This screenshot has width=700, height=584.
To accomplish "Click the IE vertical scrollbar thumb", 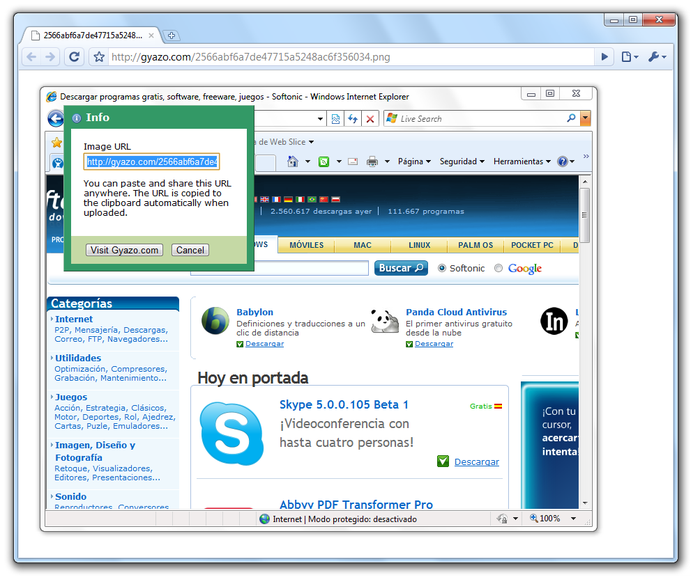I will 585,215.
